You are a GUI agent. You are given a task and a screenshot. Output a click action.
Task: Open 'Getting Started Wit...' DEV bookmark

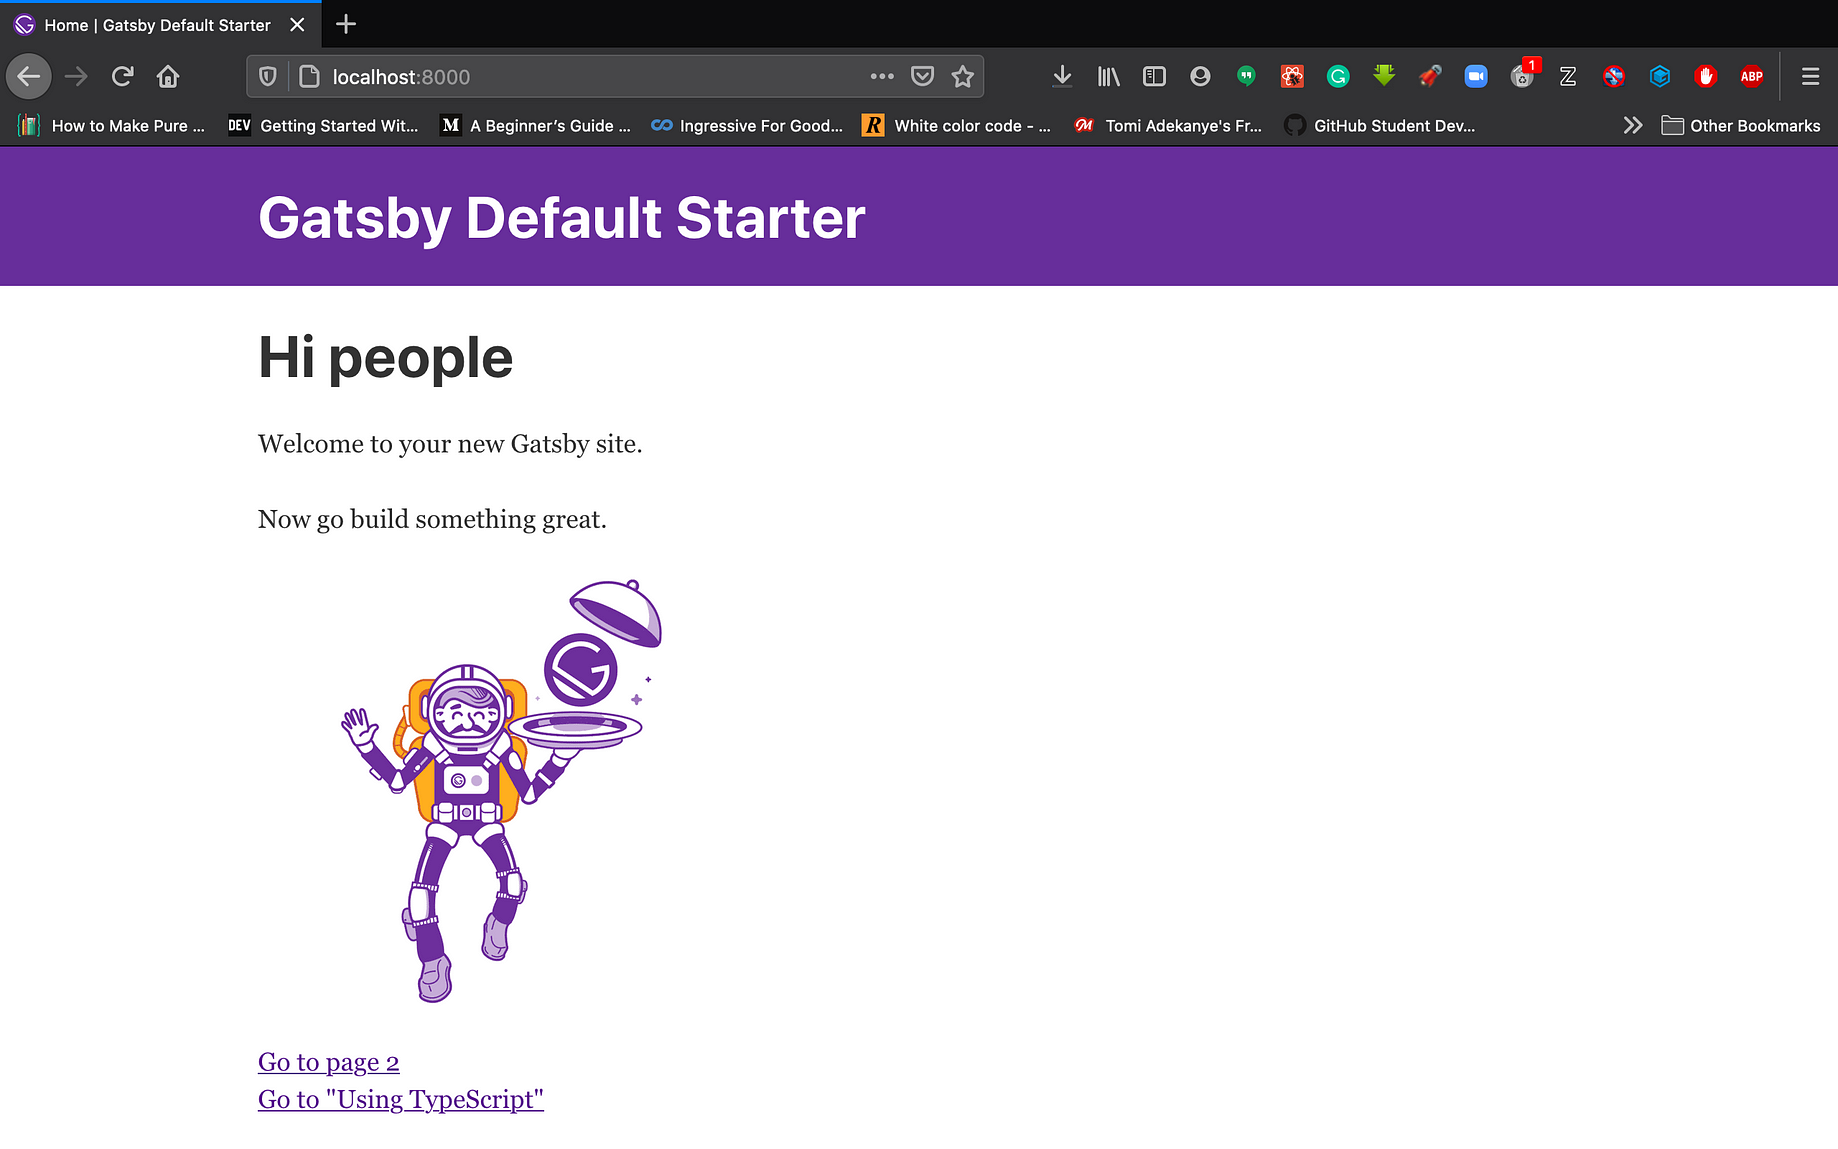(x=323, y=125)
